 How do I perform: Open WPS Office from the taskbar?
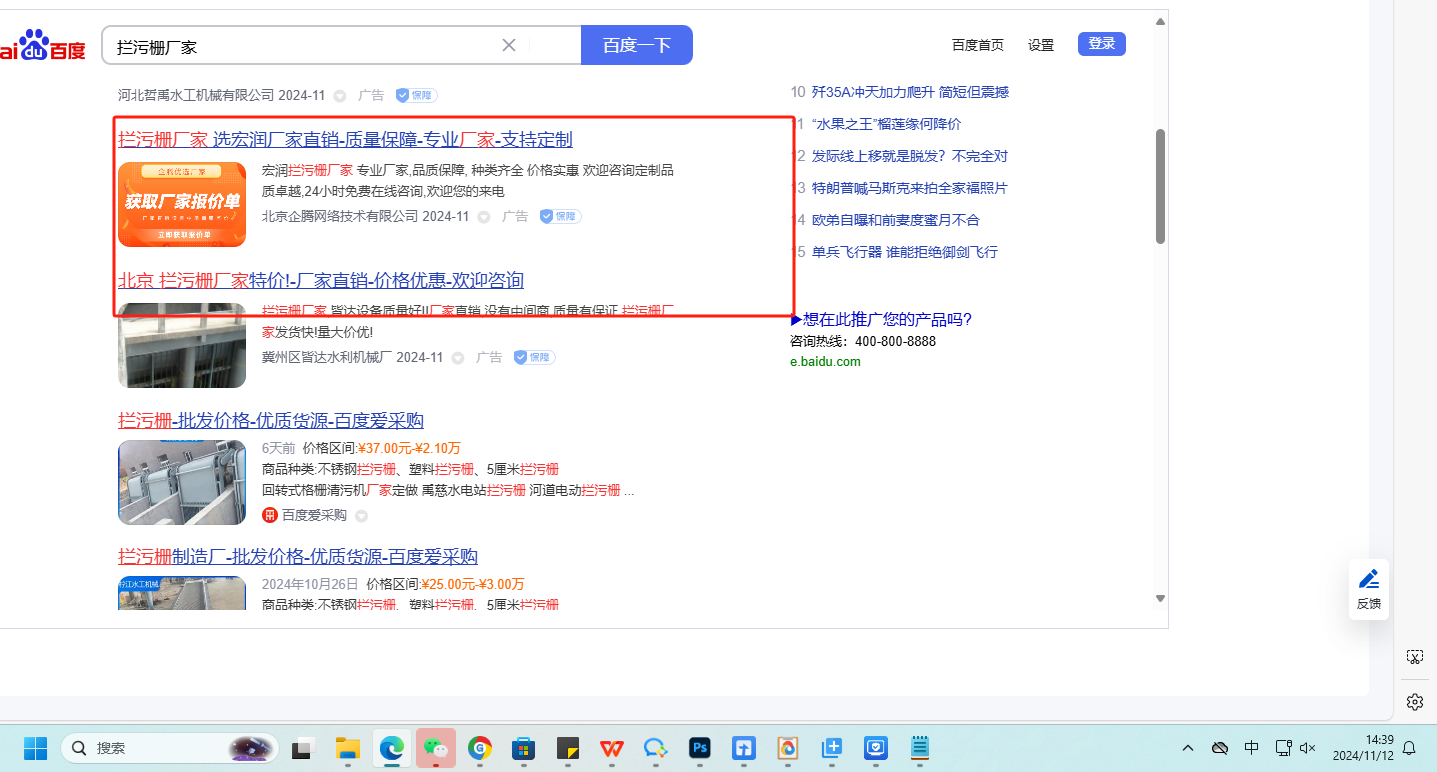(x=611, y=748)
